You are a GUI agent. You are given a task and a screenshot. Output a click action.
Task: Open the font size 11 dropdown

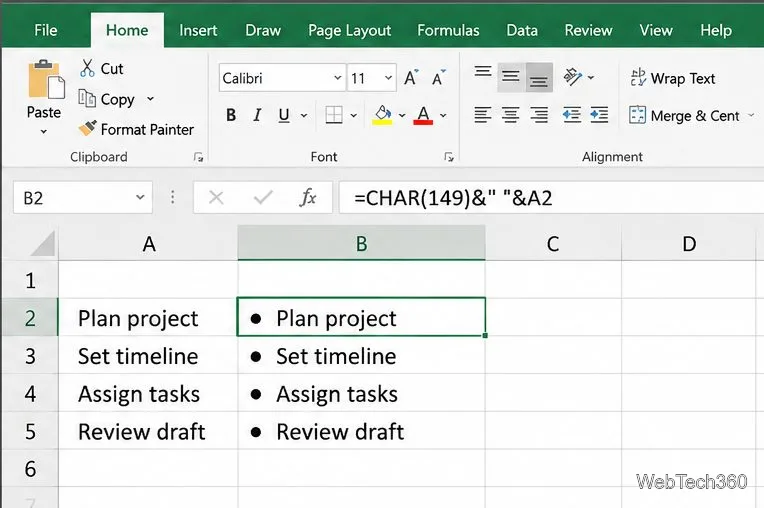(388, 78)
